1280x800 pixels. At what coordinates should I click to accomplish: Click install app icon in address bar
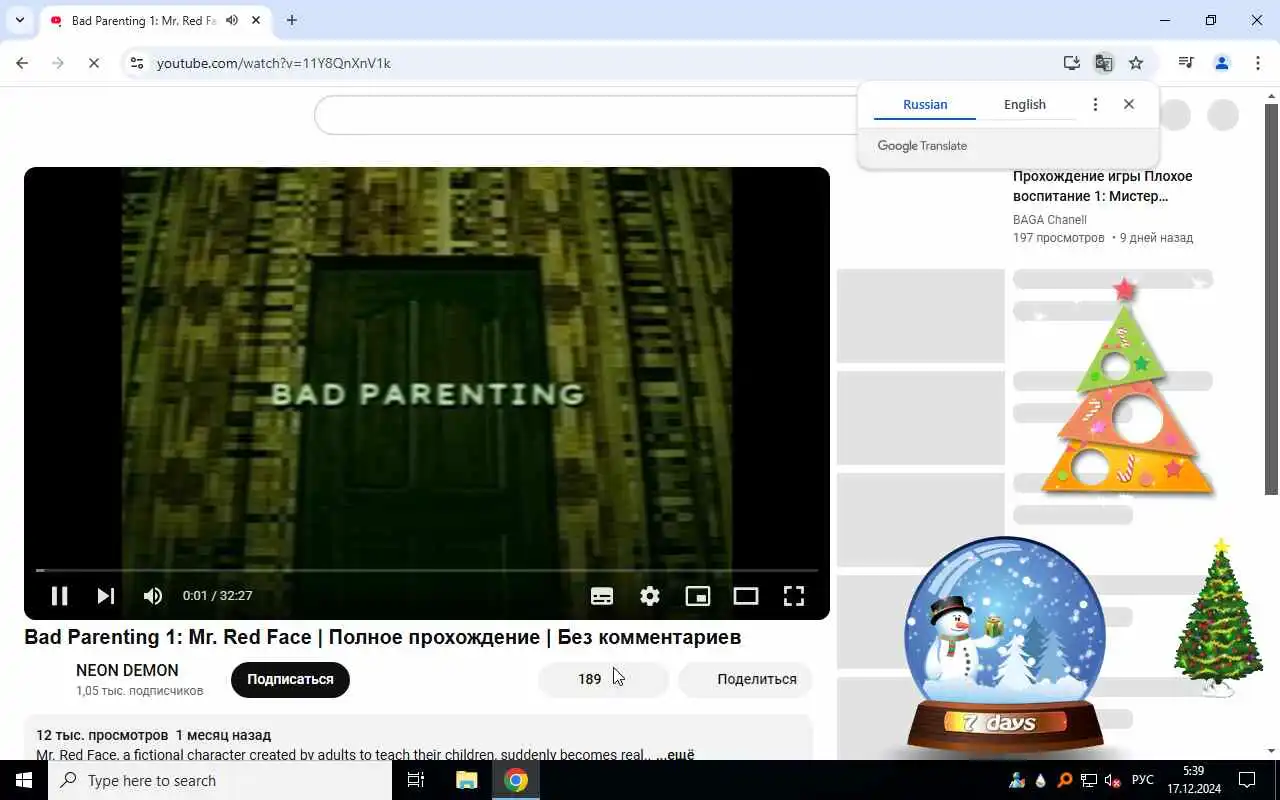(x=1072, y=63)
